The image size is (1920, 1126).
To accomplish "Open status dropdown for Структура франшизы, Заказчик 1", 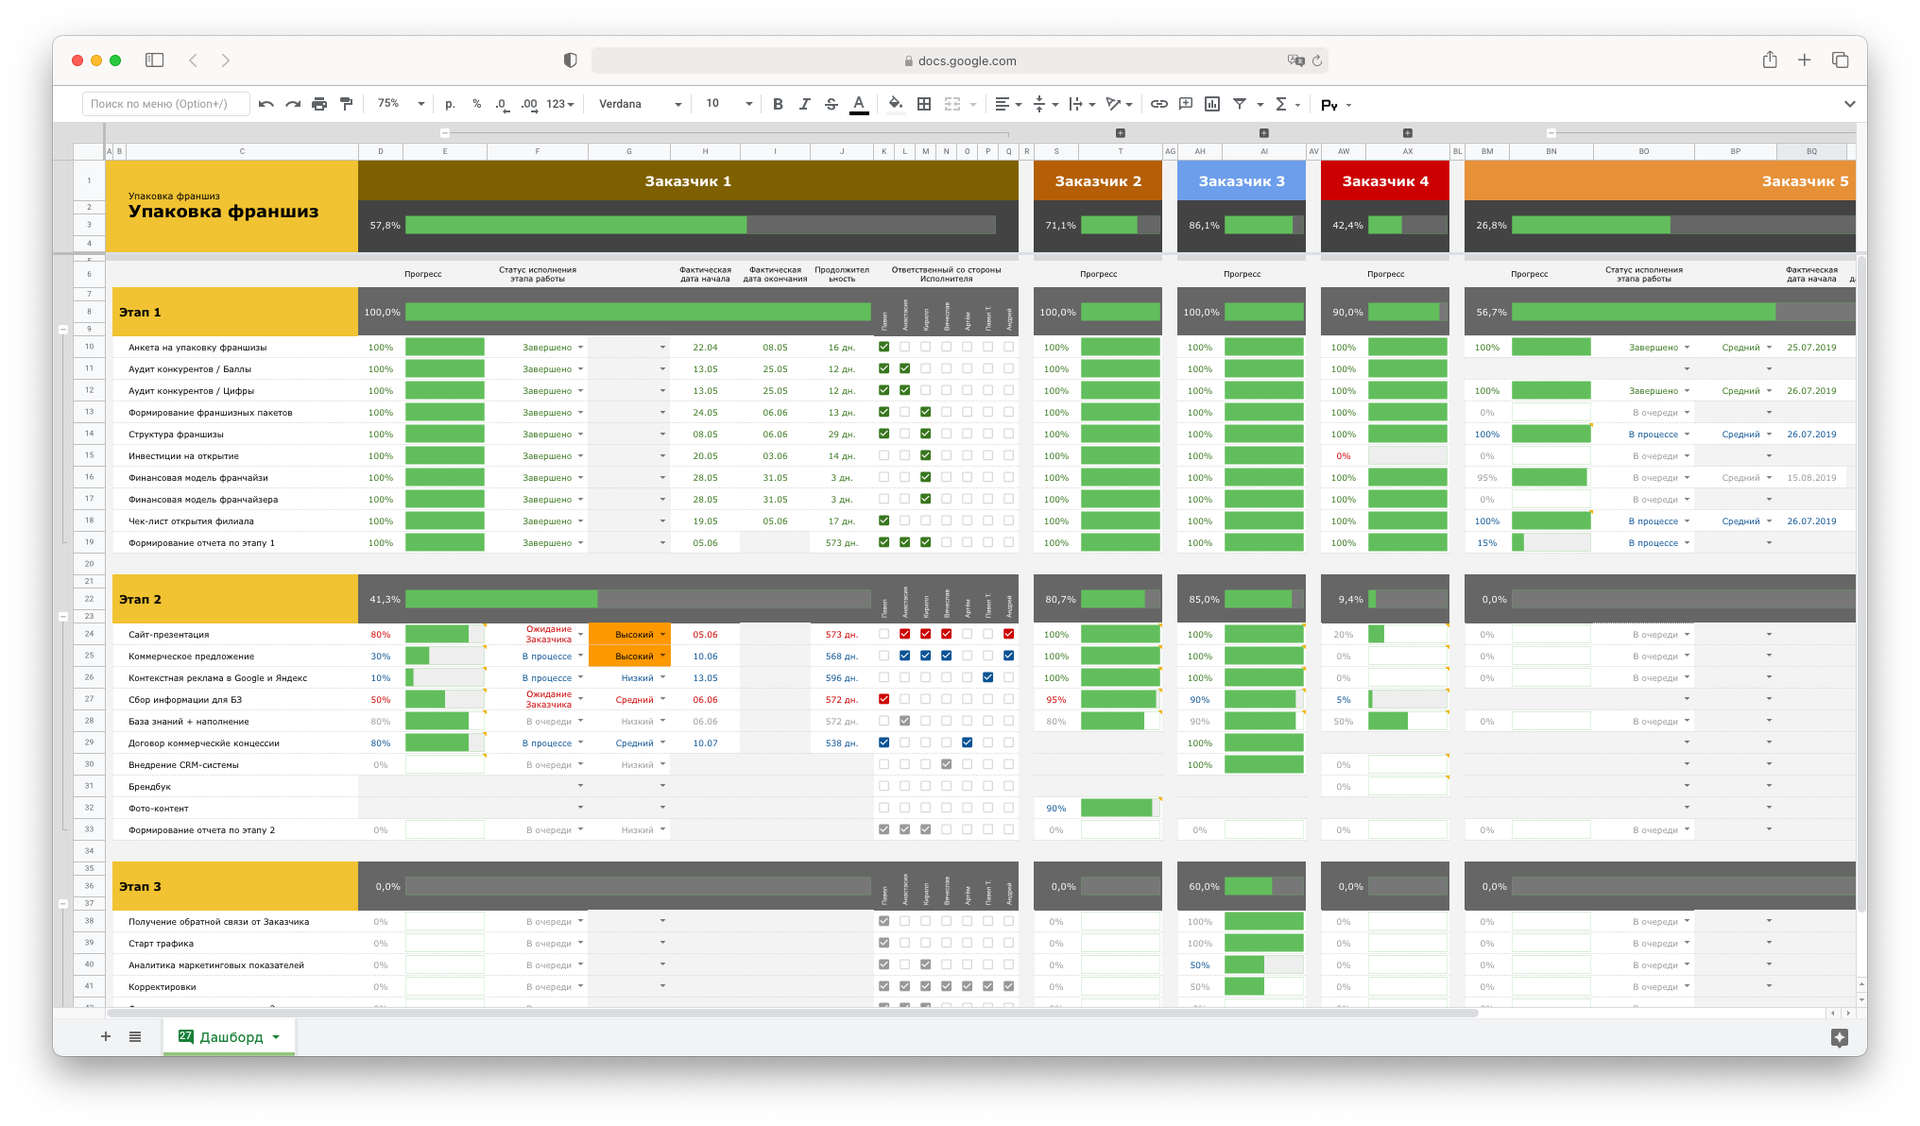I will pos(580,434).
